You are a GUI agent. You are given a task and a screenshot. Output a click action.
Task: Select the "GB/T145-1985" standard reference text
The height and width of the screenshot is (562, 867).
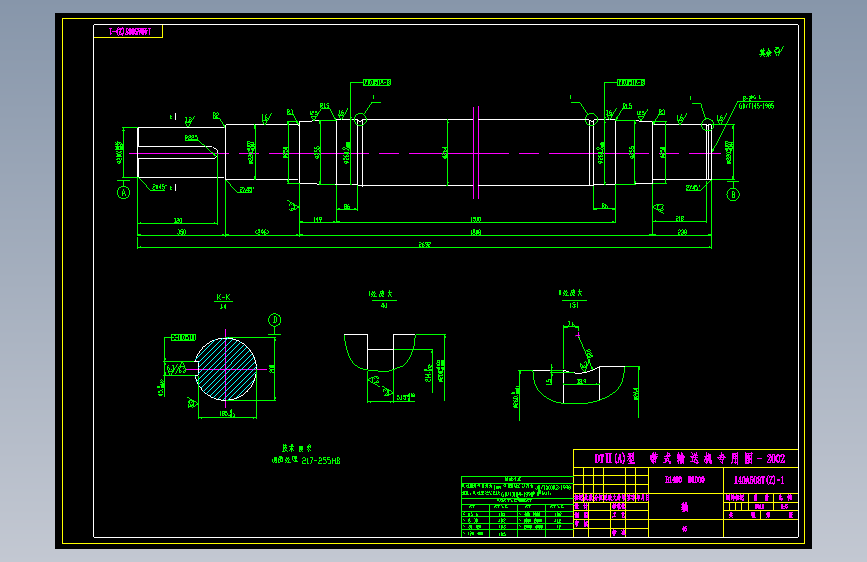point(756,106)
